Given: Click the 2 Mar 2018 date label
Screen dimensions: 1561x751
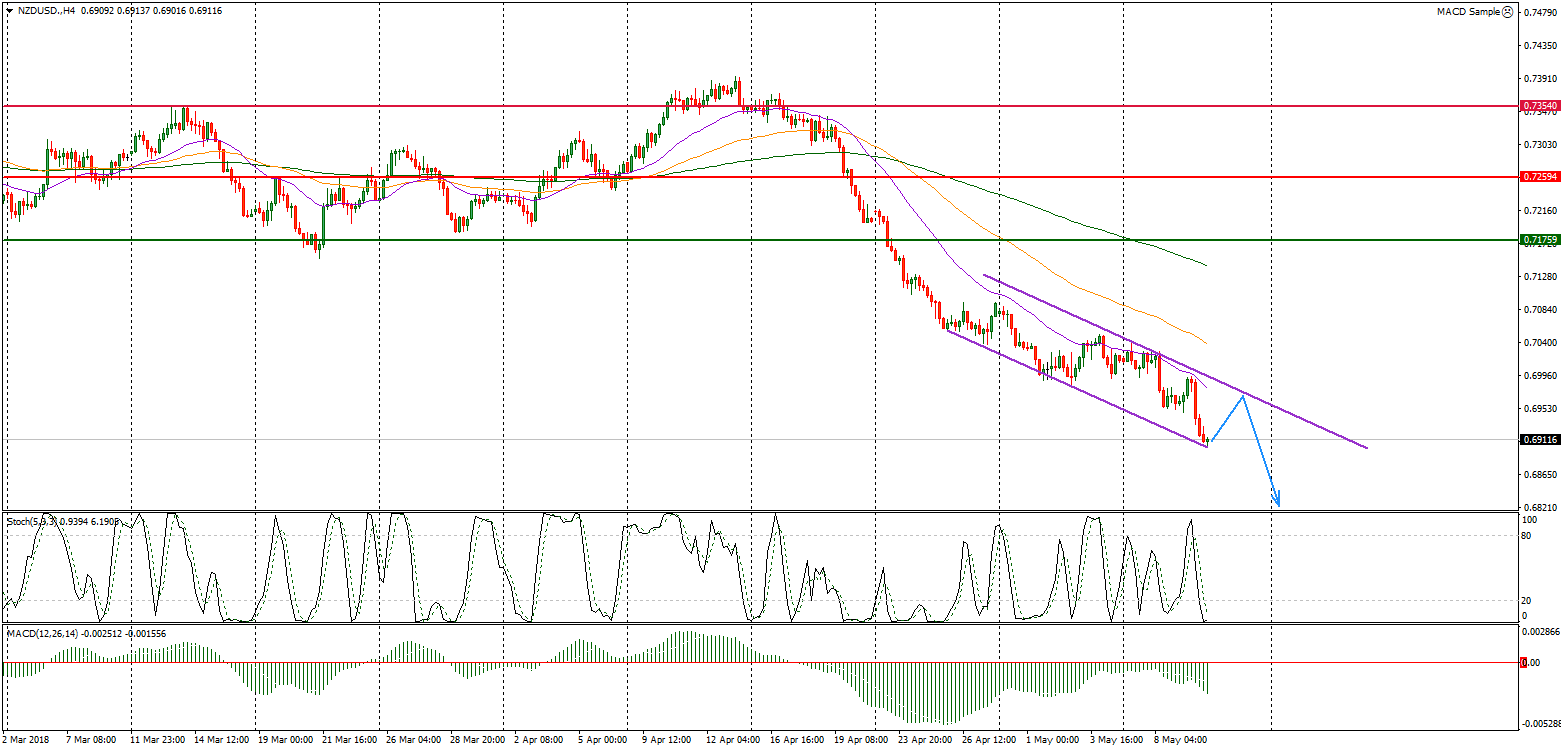Looking at the screenshot, I should [x=26, y=740].
